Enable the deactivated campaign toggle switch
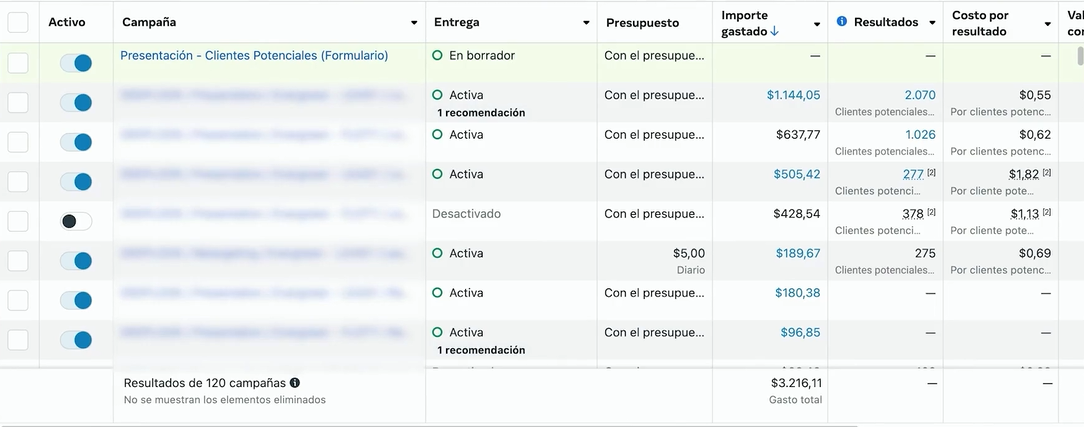The width and height of the screenshot is (1084, 427). point(76,221)
